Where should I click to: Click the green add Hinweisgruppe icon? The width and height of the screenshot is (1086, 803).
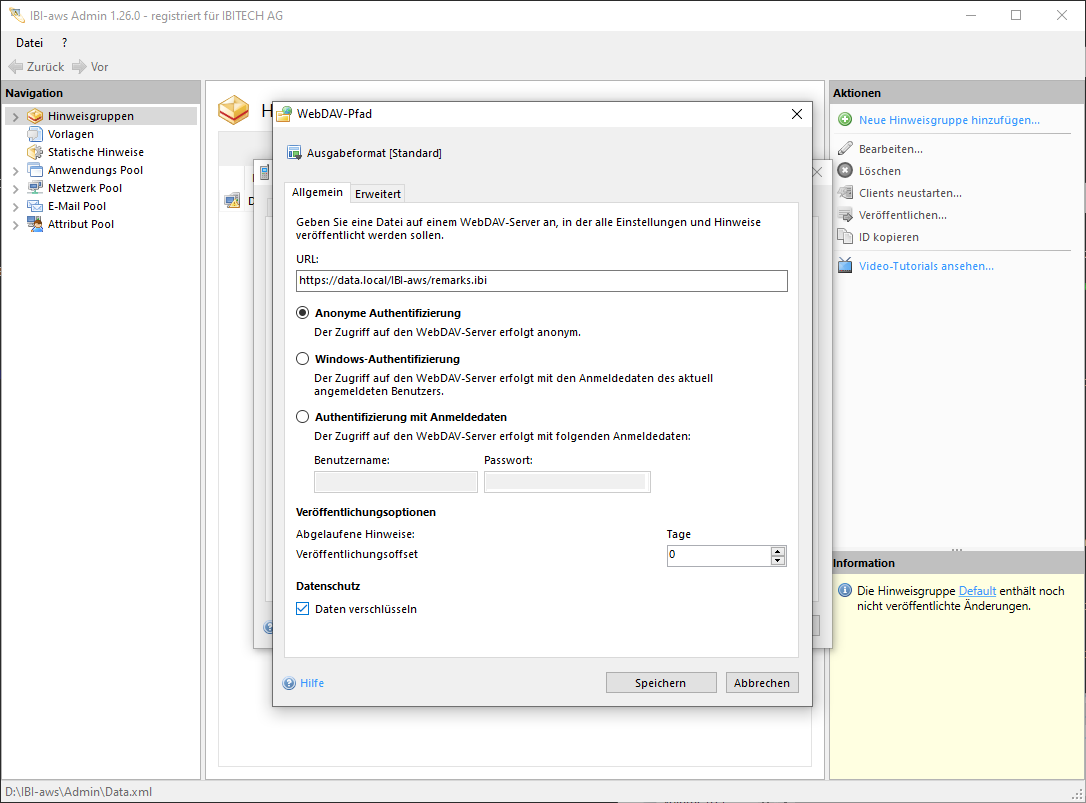[845, 120]
